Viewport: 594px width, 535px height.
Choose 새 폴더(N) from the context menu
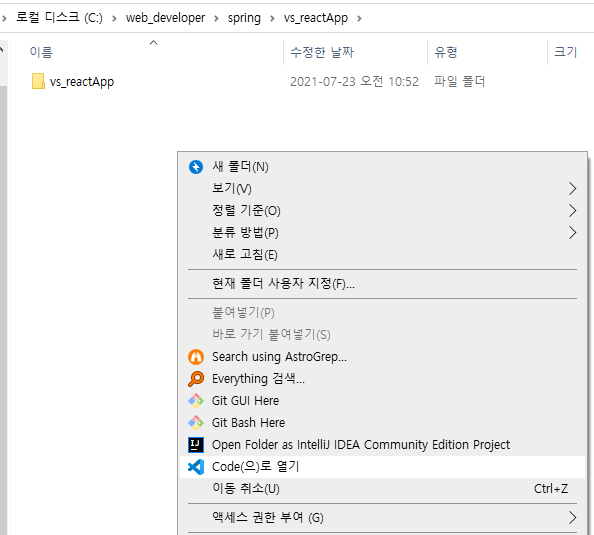383,167
